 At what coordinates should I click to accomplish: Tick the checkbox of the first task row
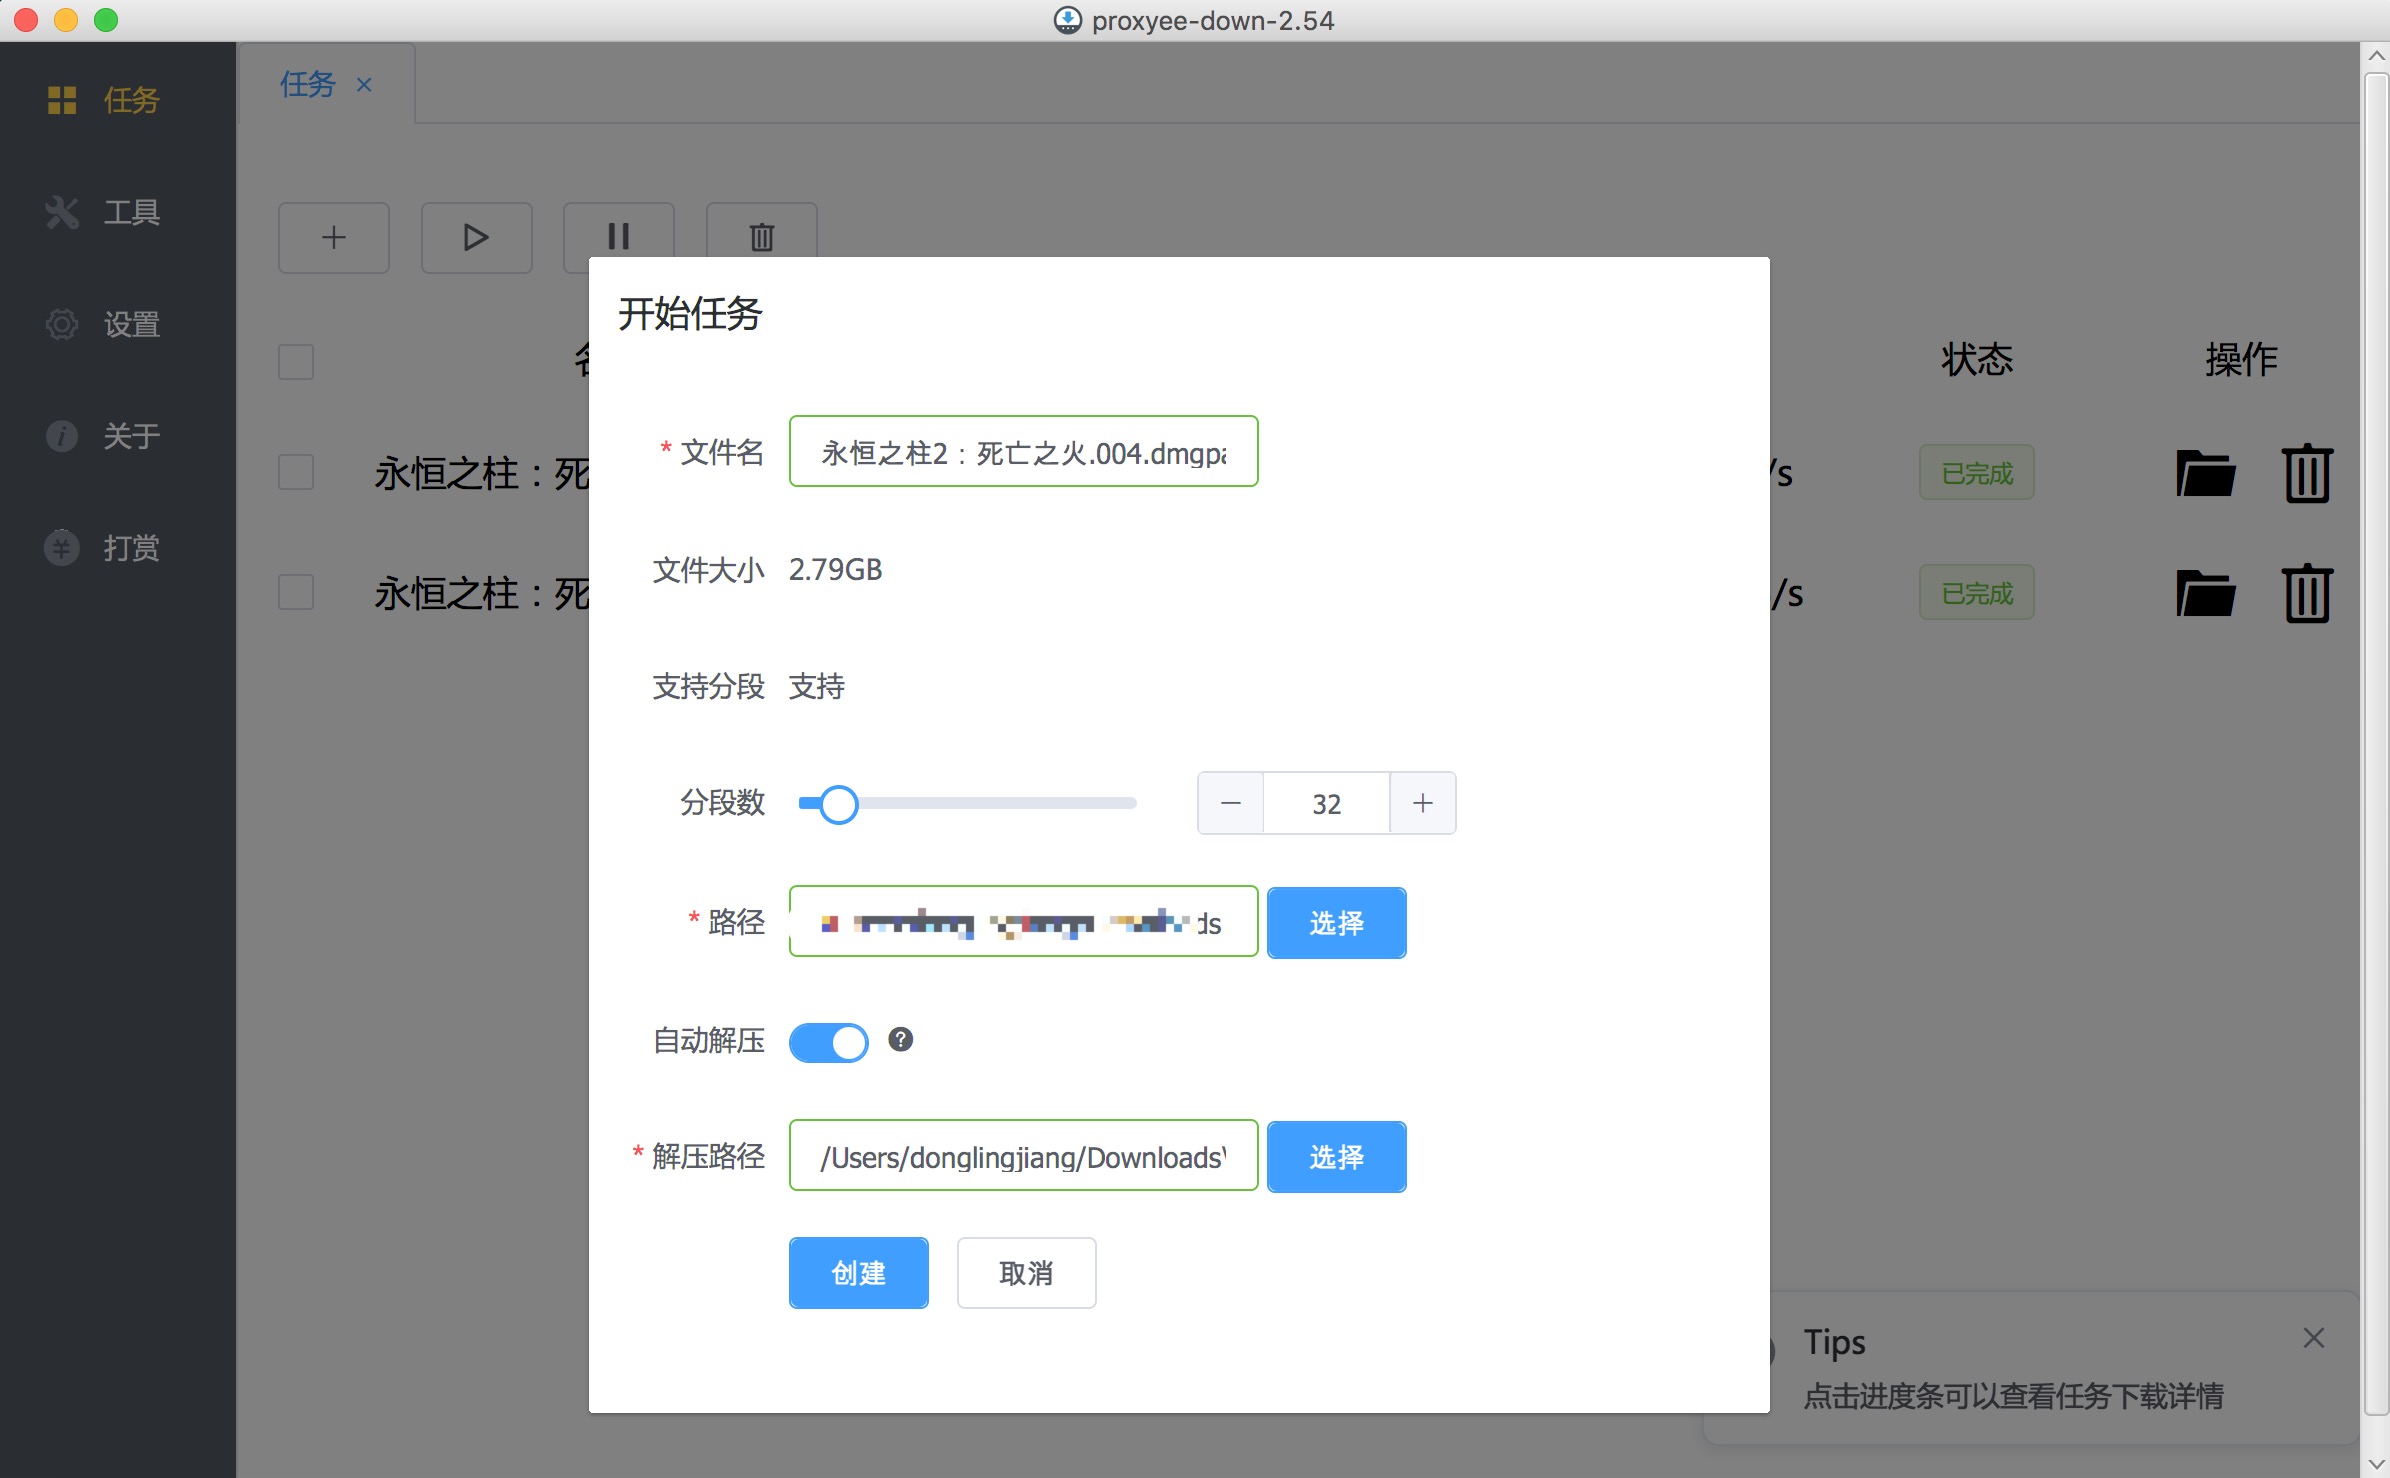click(296, 472)
